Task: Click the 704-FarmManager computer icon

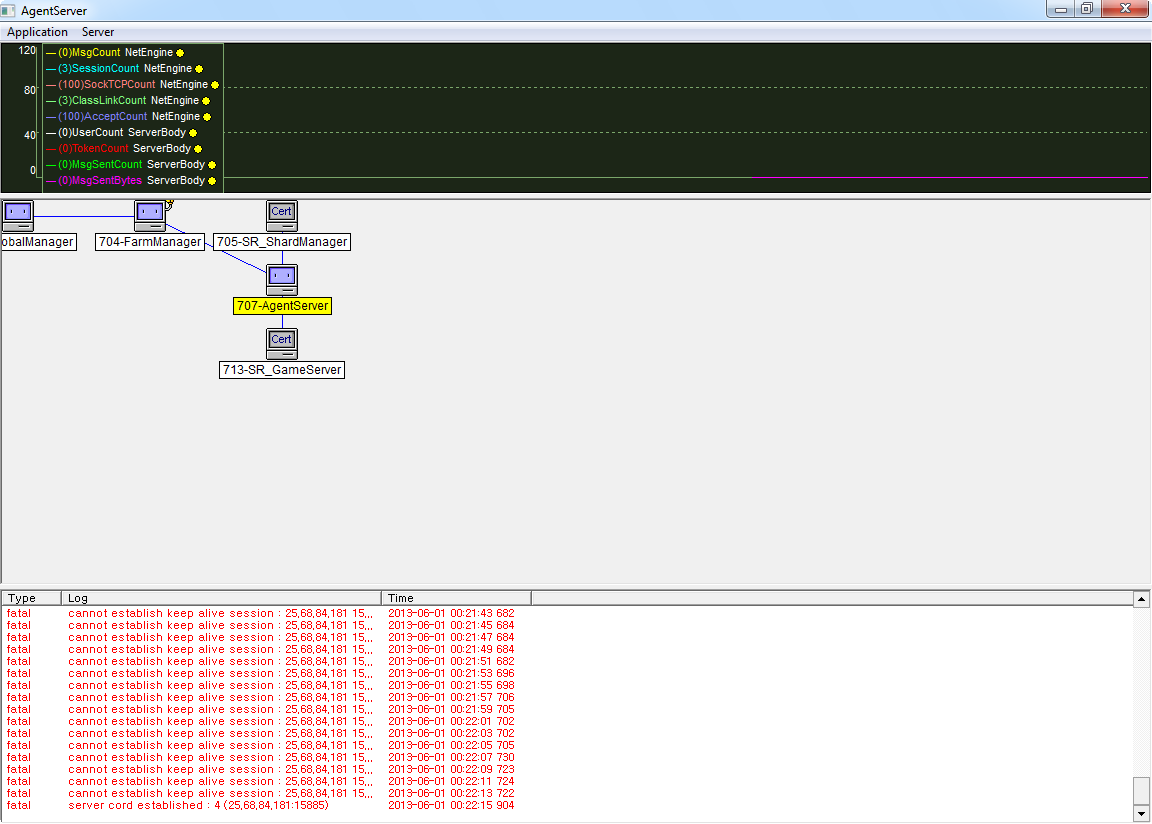Action: [150, 215]
